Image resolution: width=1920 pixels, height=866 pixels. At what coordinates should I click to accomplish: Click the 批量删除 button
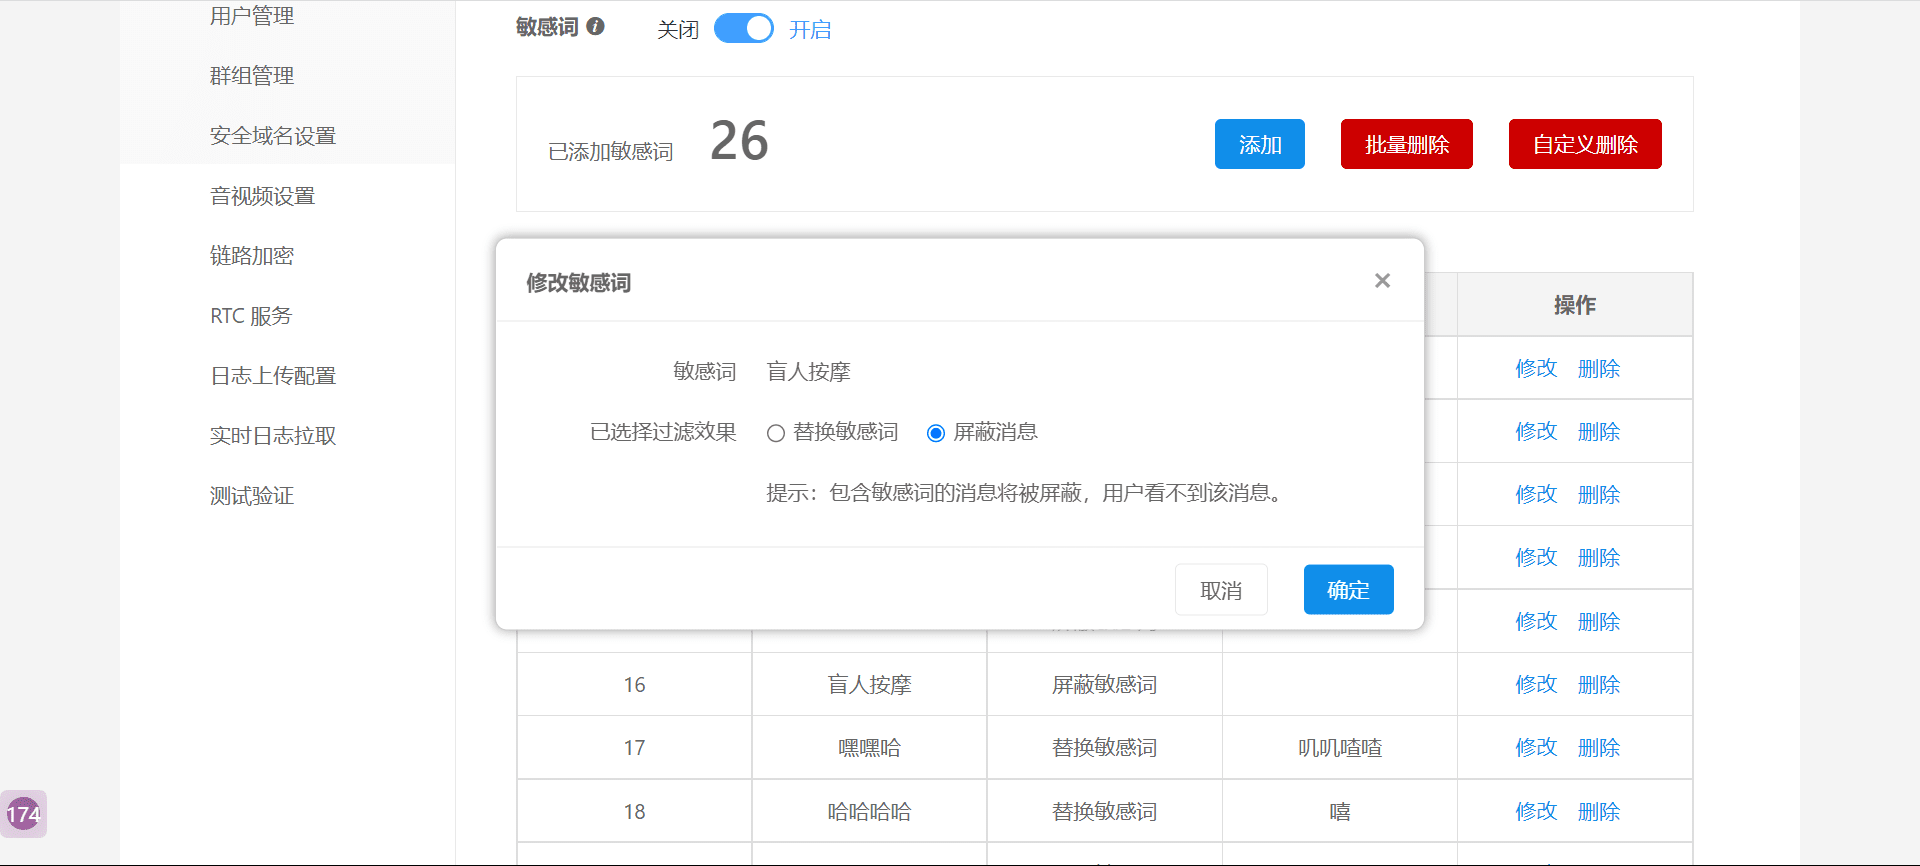coord(1407,144)
